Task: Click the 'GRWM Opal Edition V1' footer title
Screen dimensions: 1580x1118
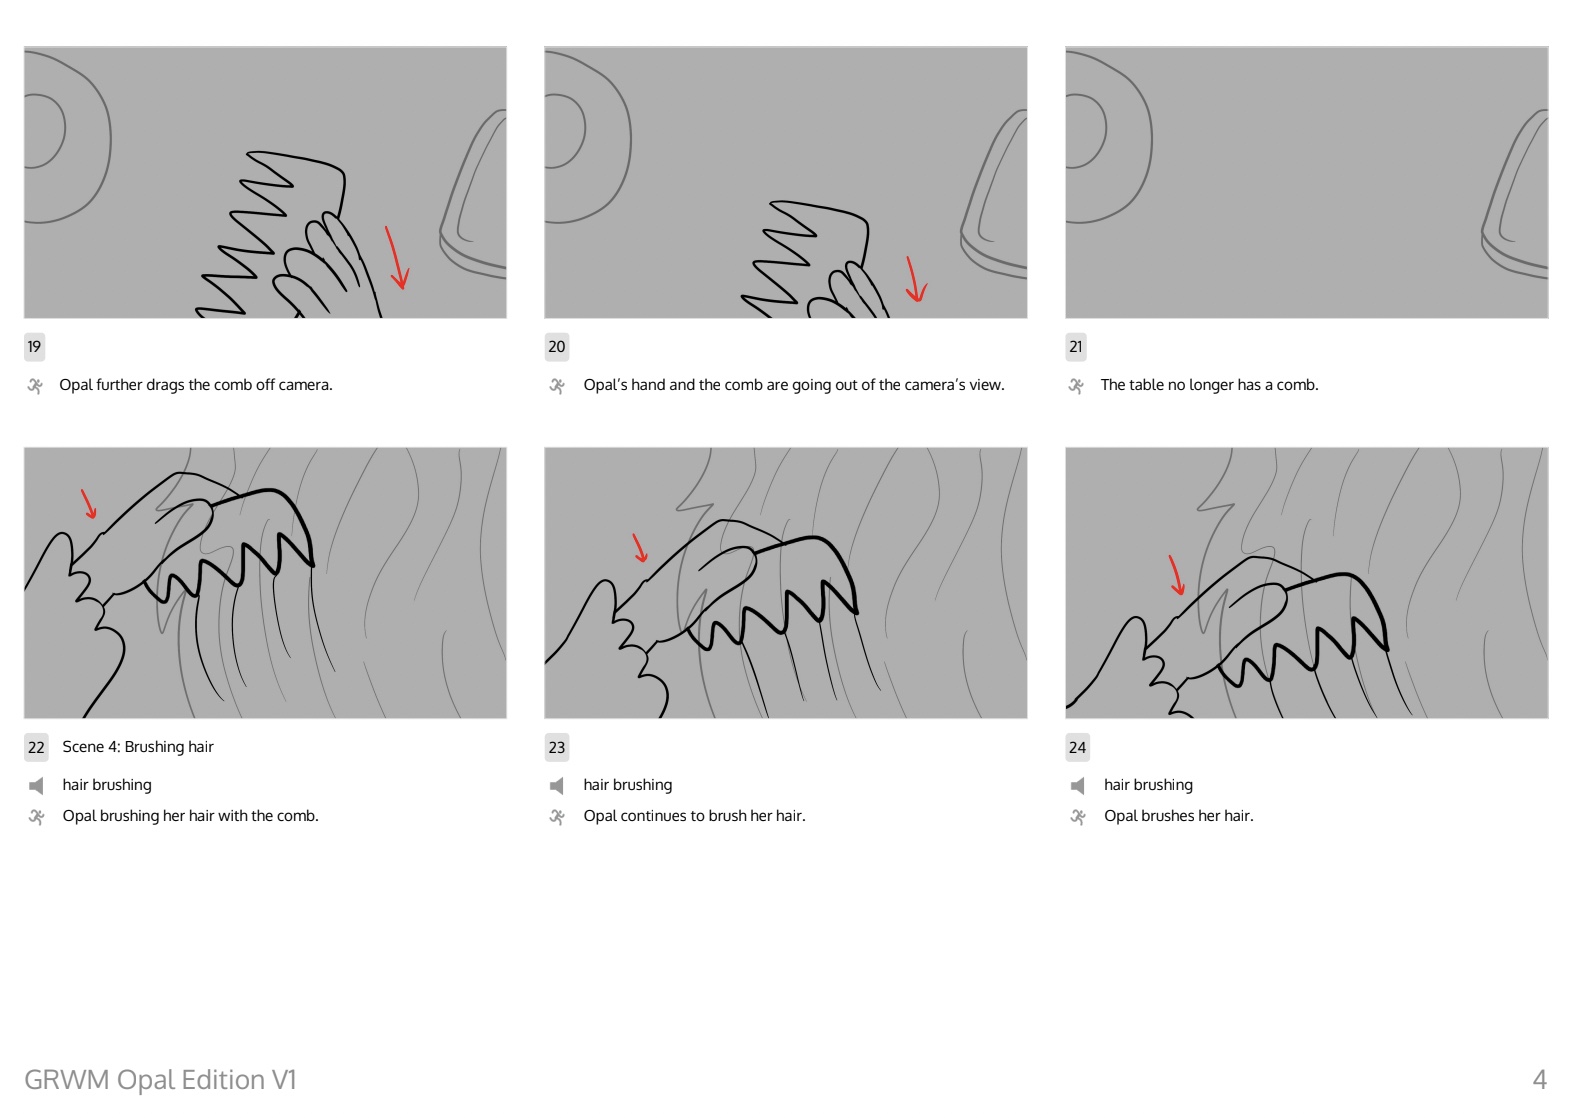Action: [x=160, y=1080]
